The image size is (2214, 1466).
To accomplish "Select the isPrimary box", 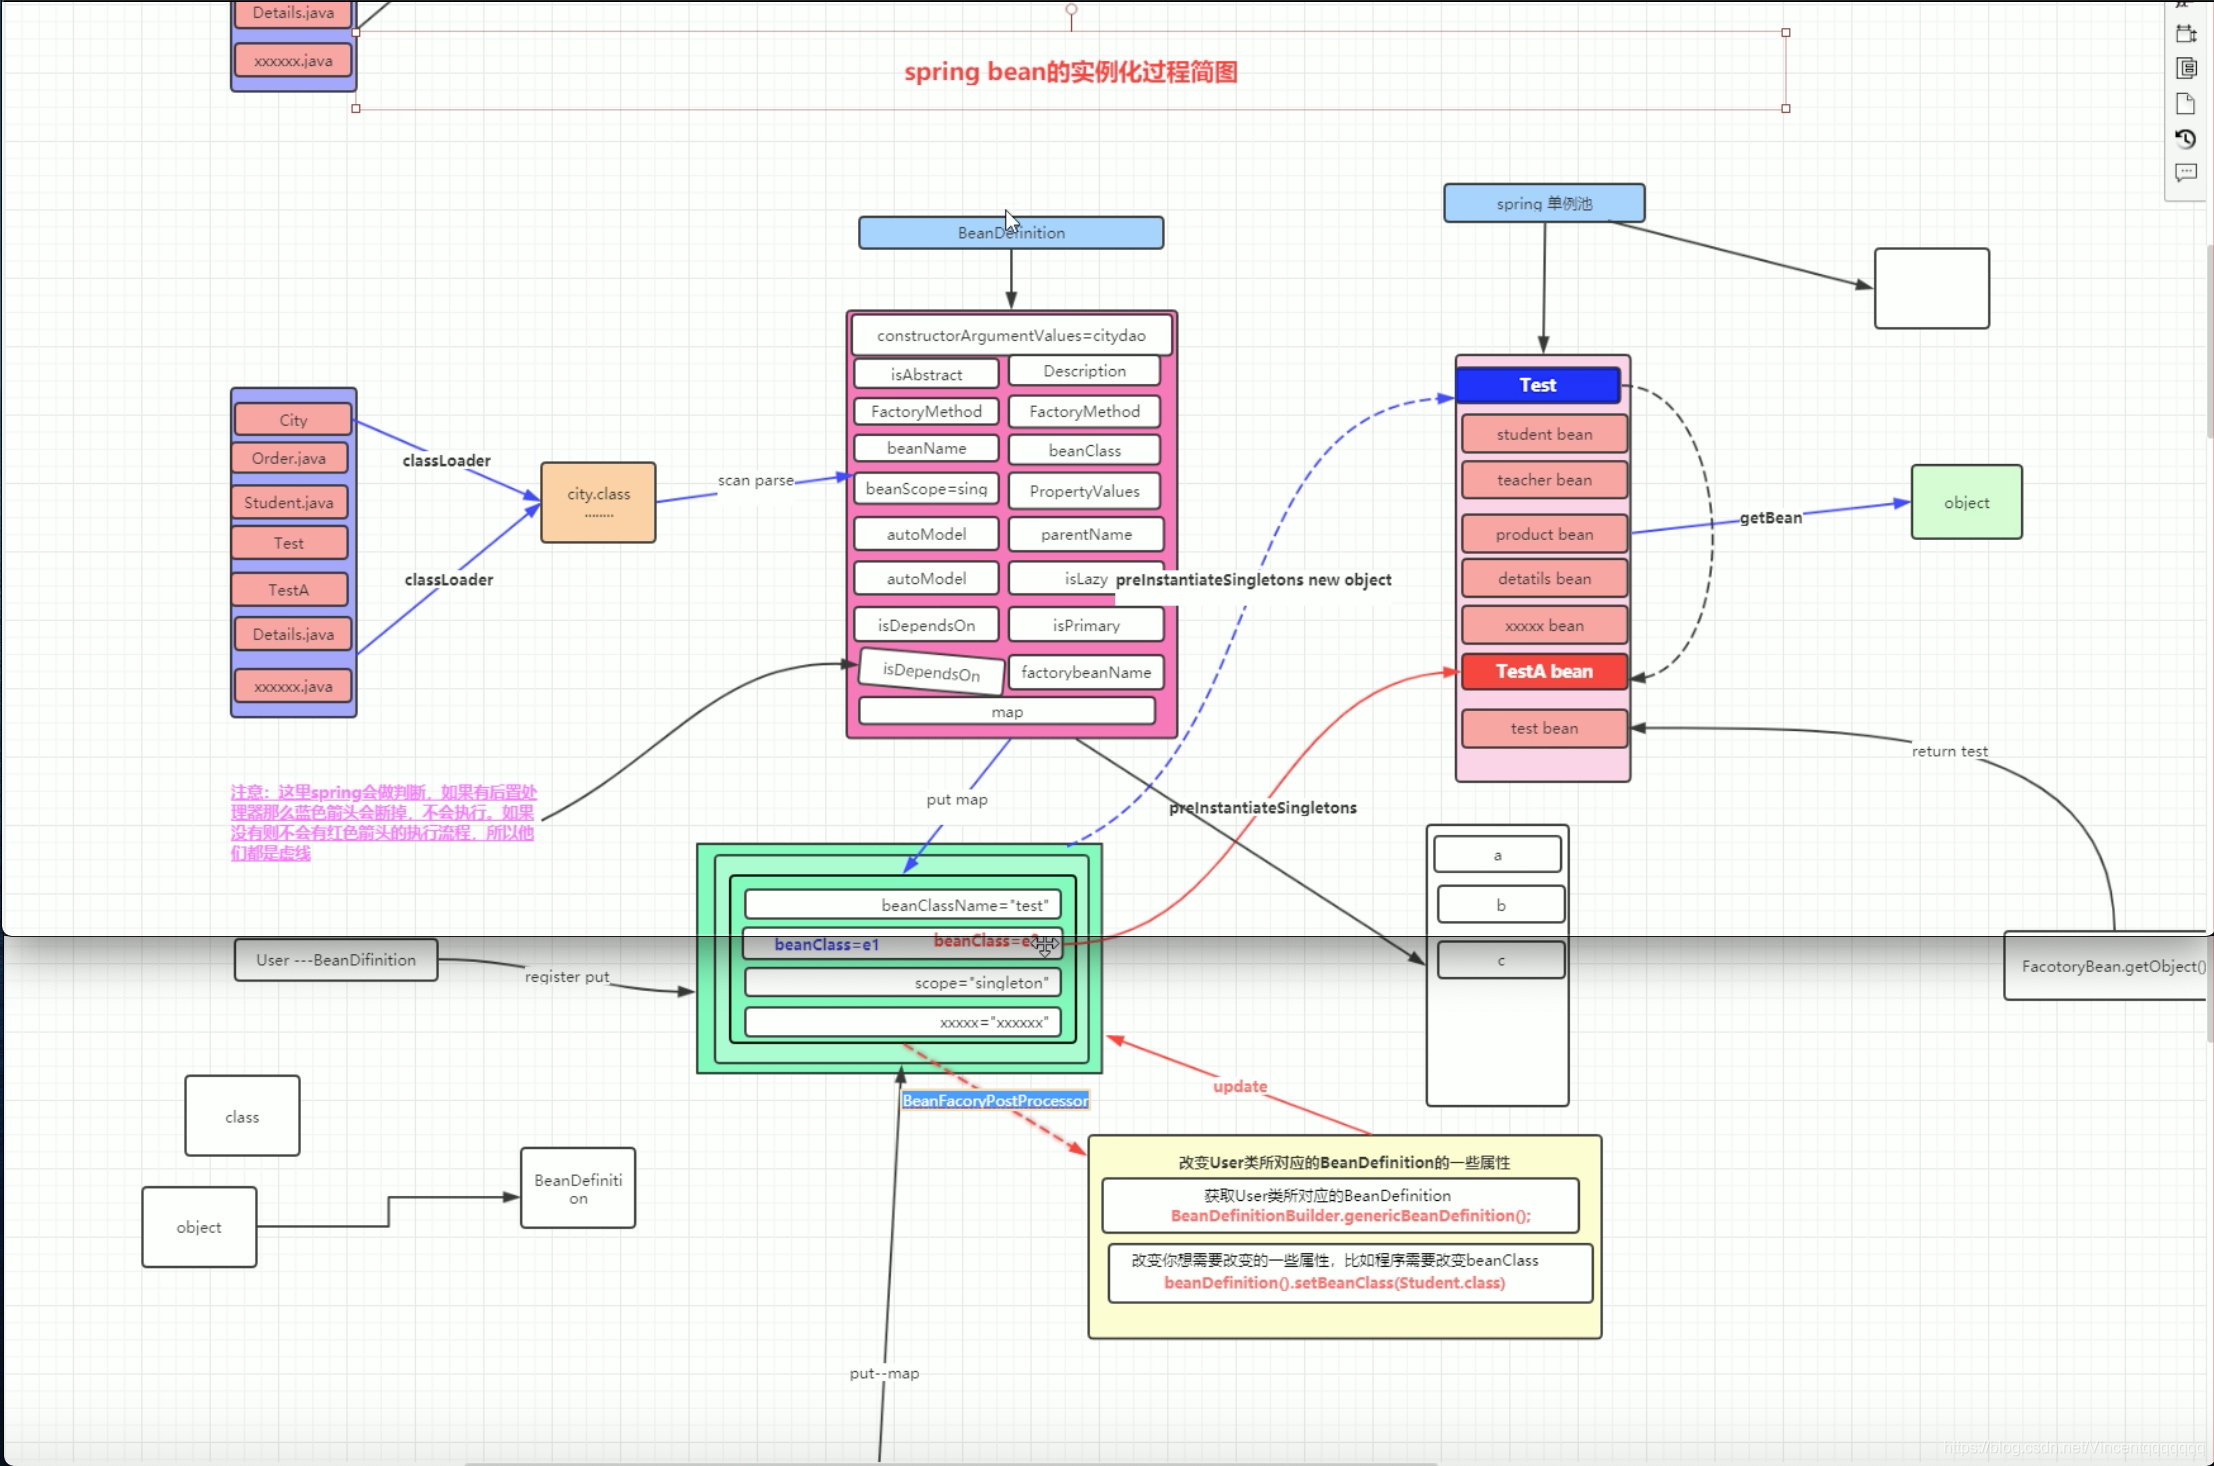I will point(1086,625).
